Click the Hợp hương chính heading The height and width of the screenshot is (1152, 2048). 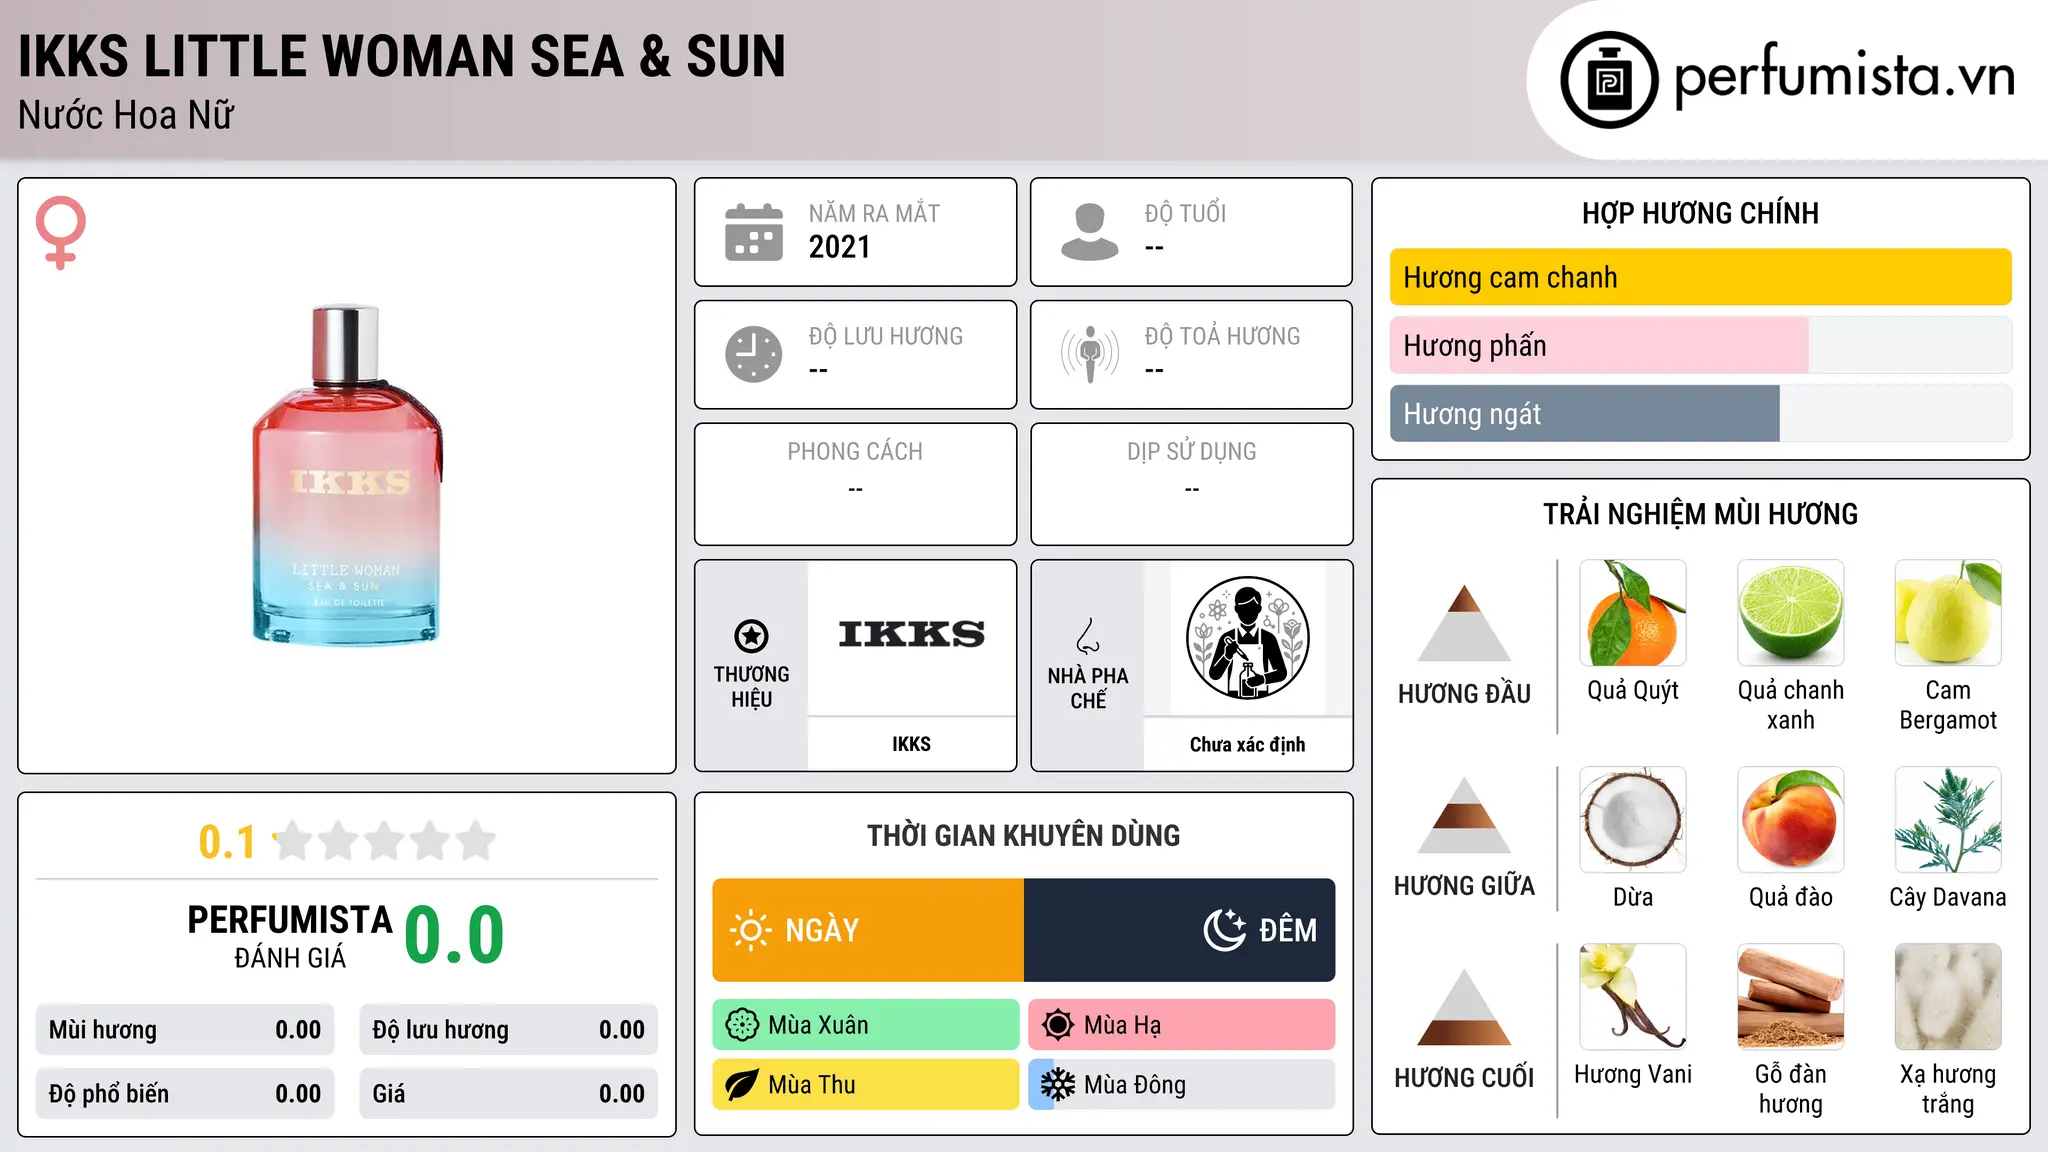[x=1700, y=213]
